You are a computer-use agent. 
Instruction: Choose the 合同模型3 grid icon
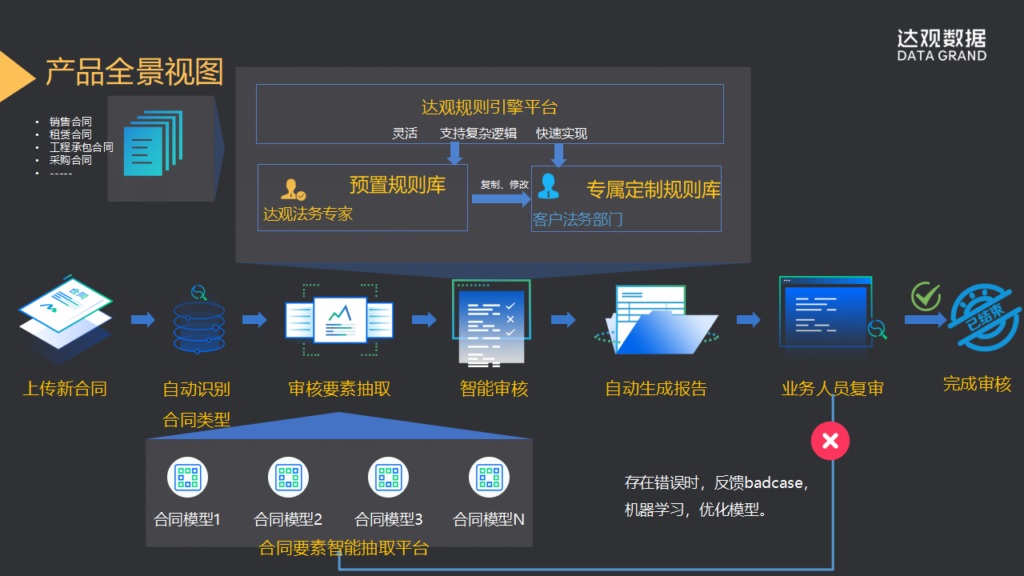[x=389, y=477]
